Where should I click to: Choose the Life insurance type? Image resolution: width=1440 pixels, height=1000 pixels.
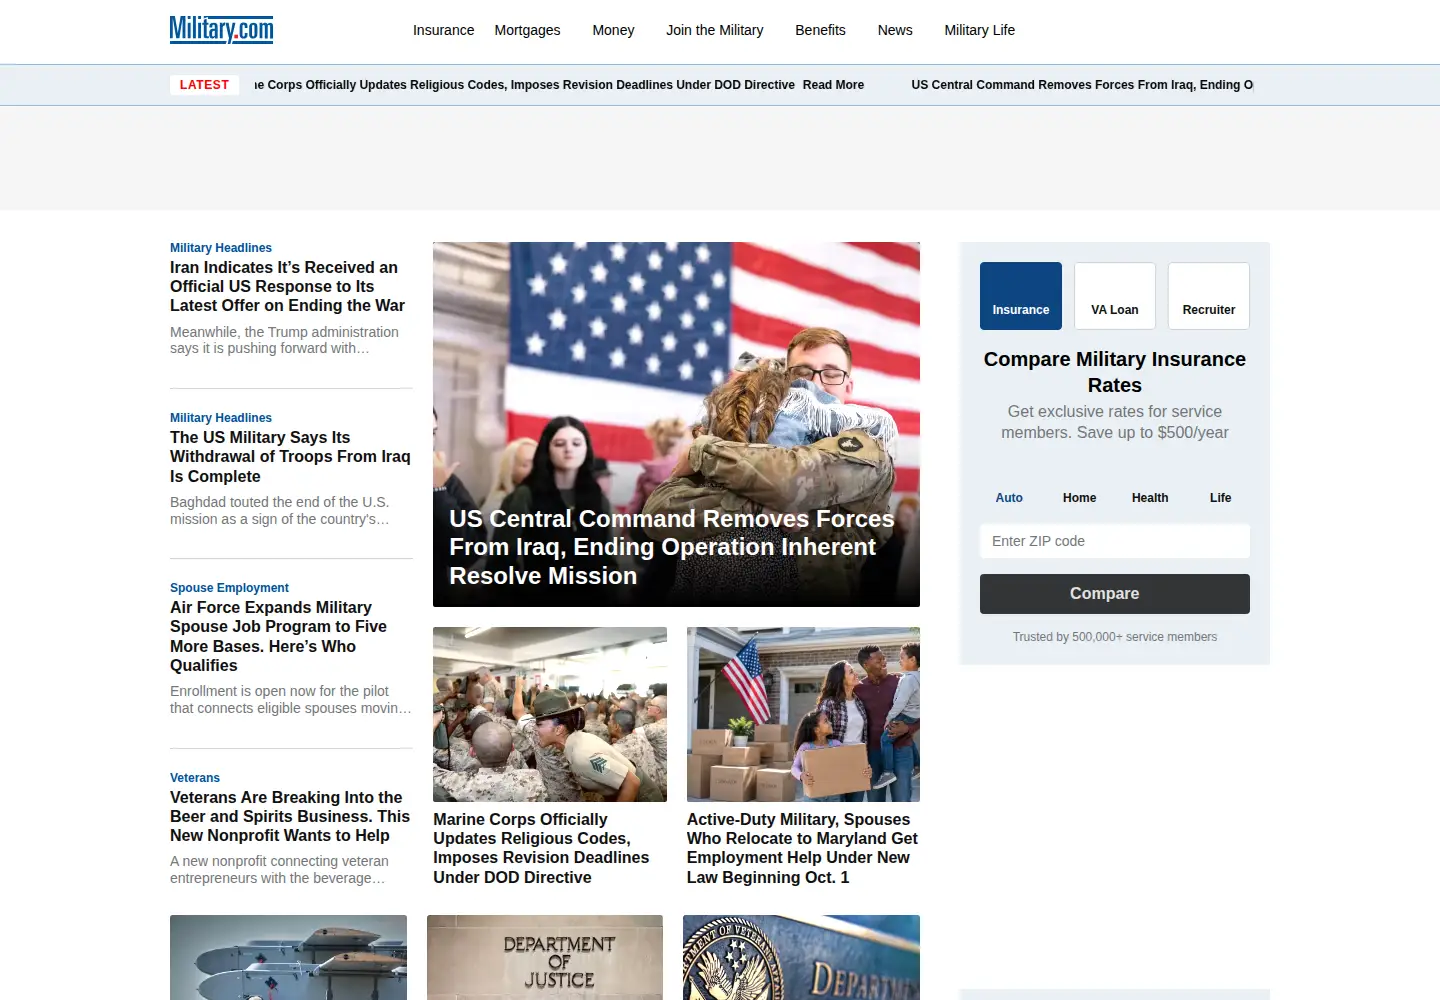(x=1220, y=498)
